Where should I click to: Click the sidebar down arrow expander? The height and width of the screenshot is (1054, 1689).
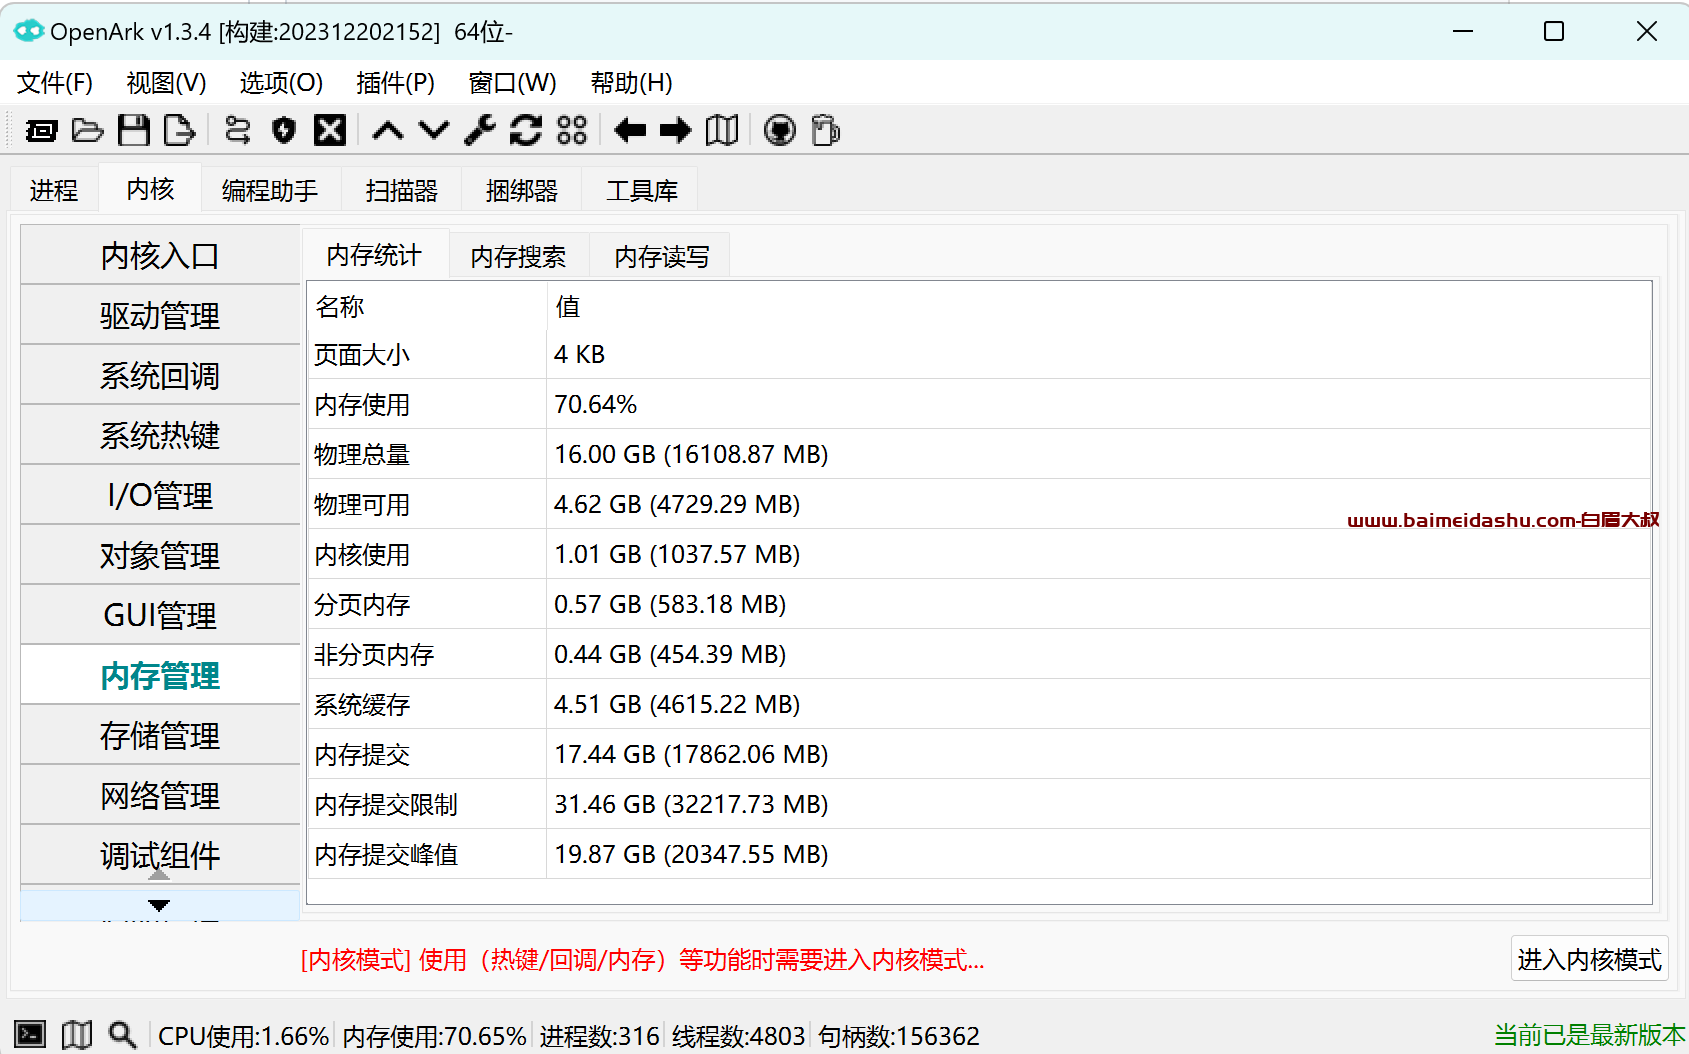pyautogui.click(x=159, y=905)
